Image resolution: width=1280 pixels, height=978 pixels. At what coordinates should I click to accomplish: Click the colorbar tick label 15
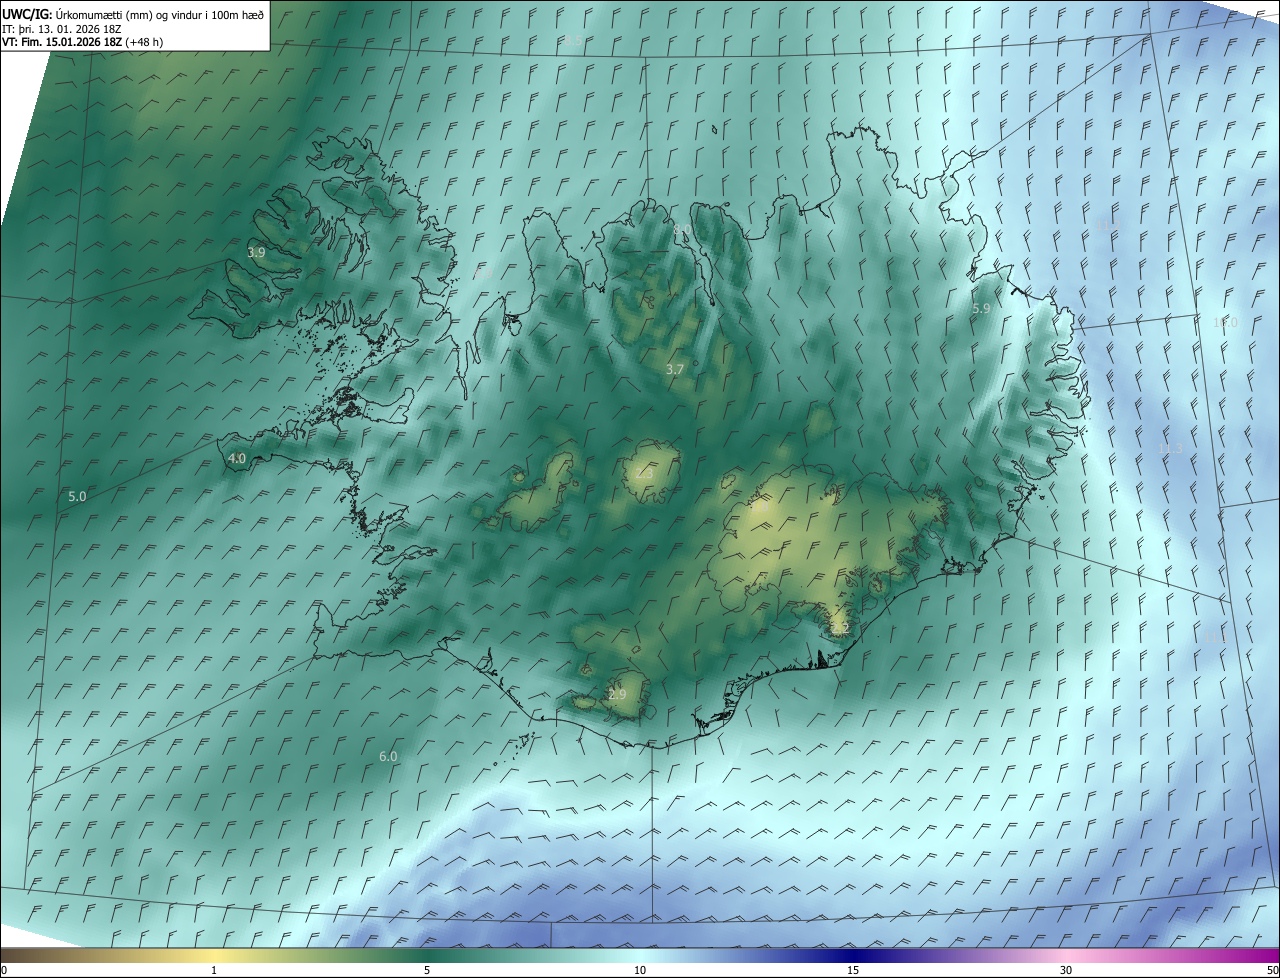coord(853,970)
